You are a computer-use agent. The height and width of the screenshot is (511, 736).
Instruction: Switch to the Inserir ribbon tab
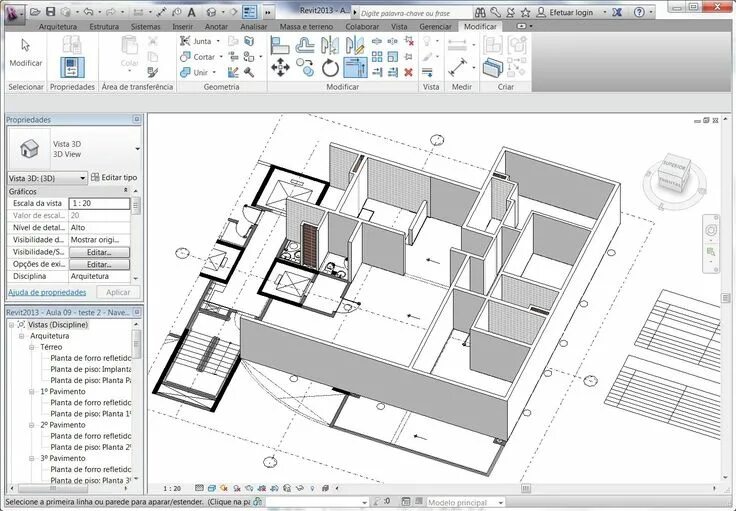coord(183,27)
